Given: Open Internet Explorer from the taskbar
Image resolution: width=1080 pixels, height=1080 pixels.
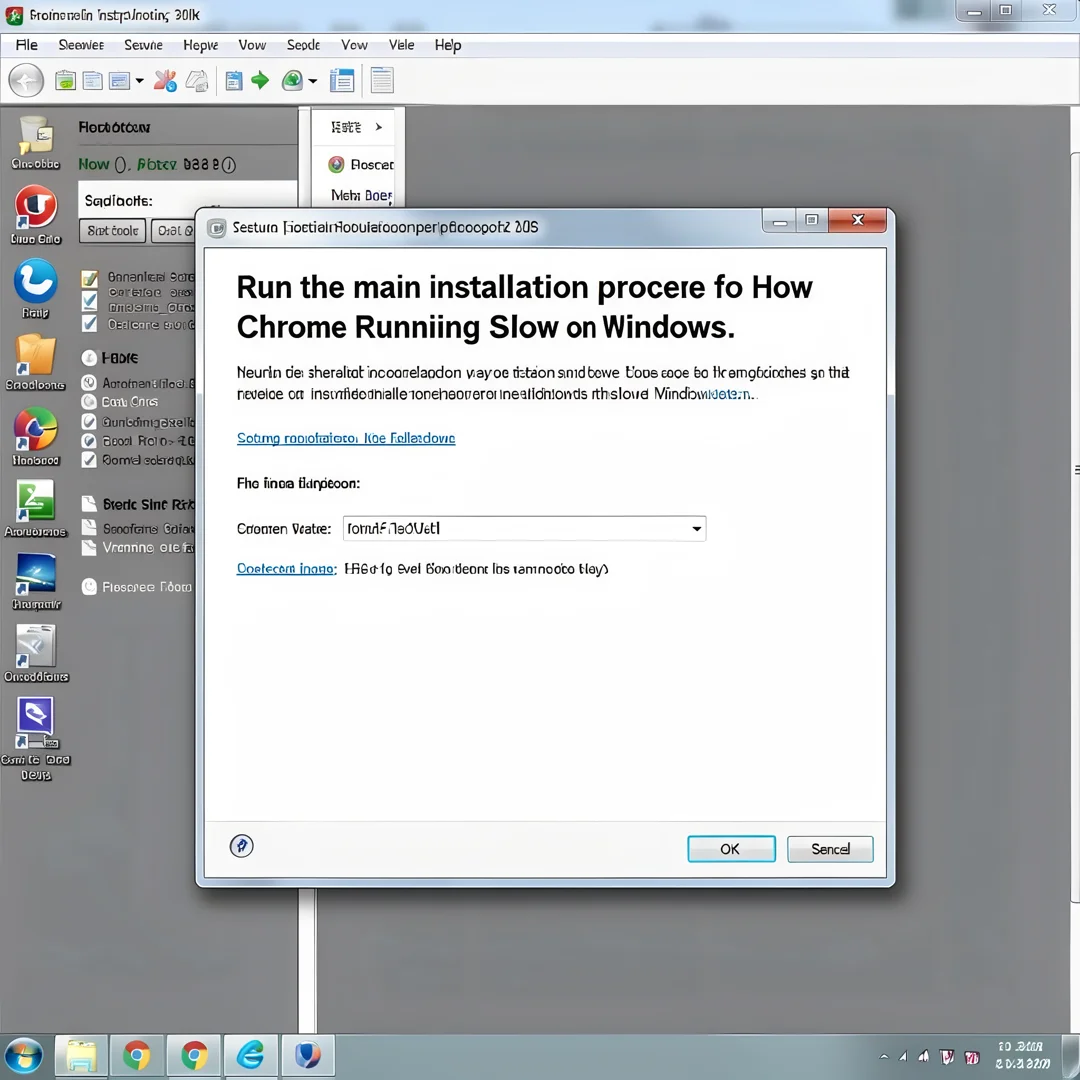Looking at the screenshot, I should [250, 1055].
